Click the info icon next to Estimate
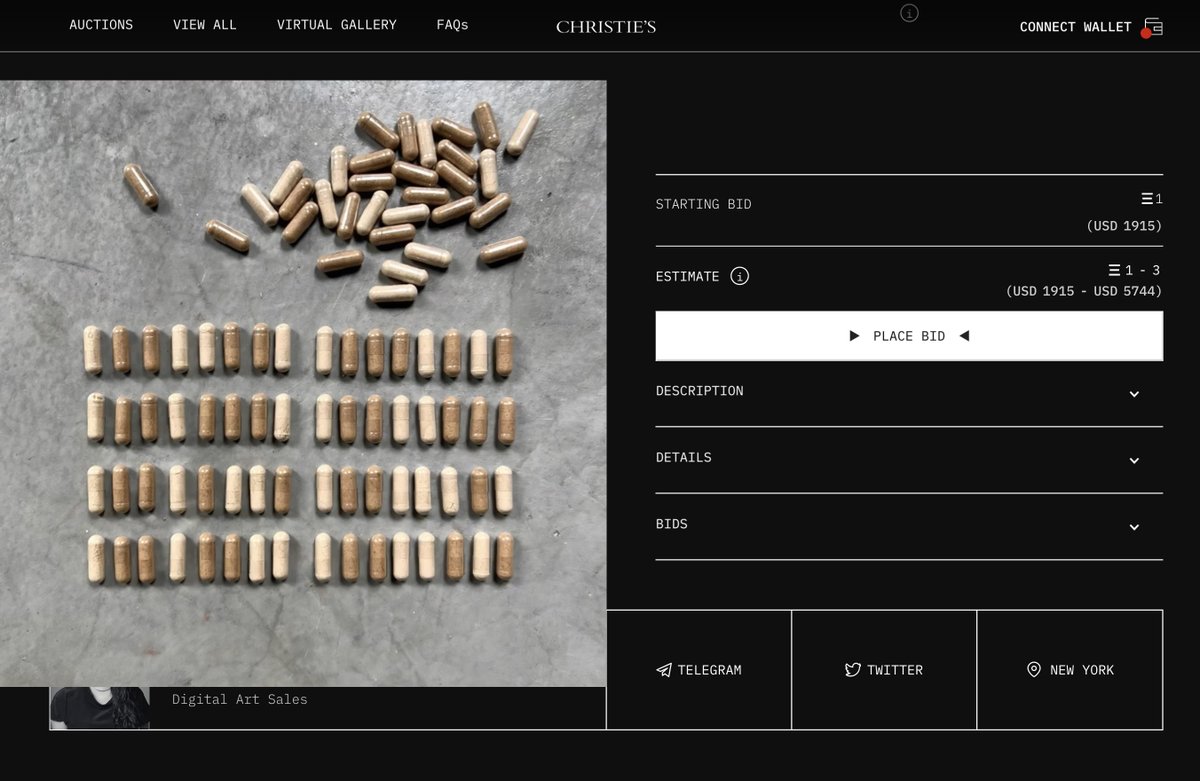 click(x=739, y=276)
